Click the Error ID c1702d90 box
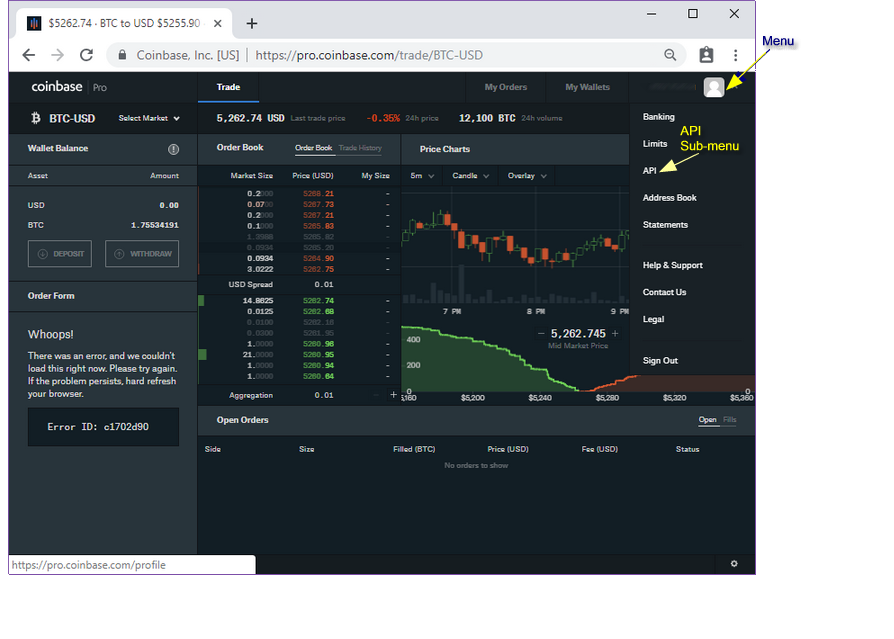The image size is (894, 639). pos(103,426)
